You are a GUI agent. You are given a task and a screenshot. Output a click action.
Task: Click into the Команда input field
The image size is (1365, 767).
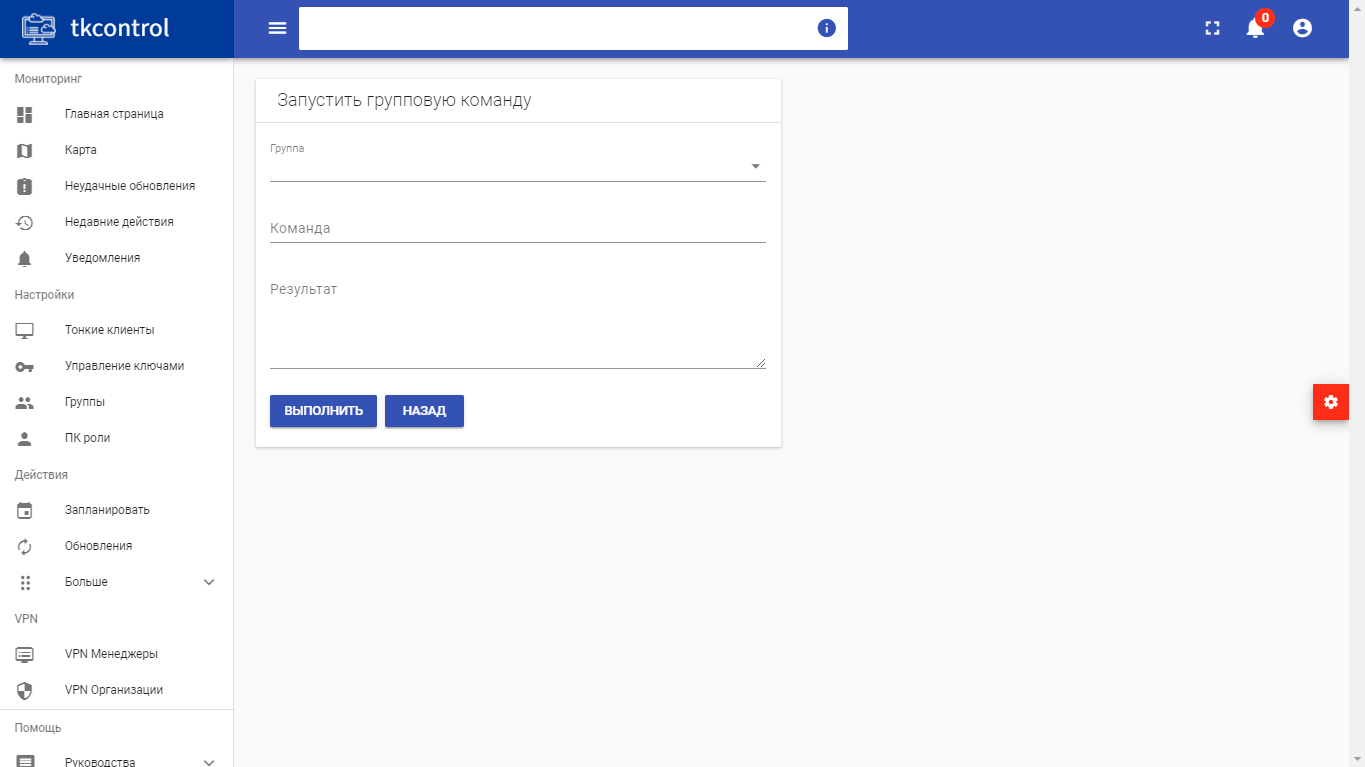coord(517,228)
